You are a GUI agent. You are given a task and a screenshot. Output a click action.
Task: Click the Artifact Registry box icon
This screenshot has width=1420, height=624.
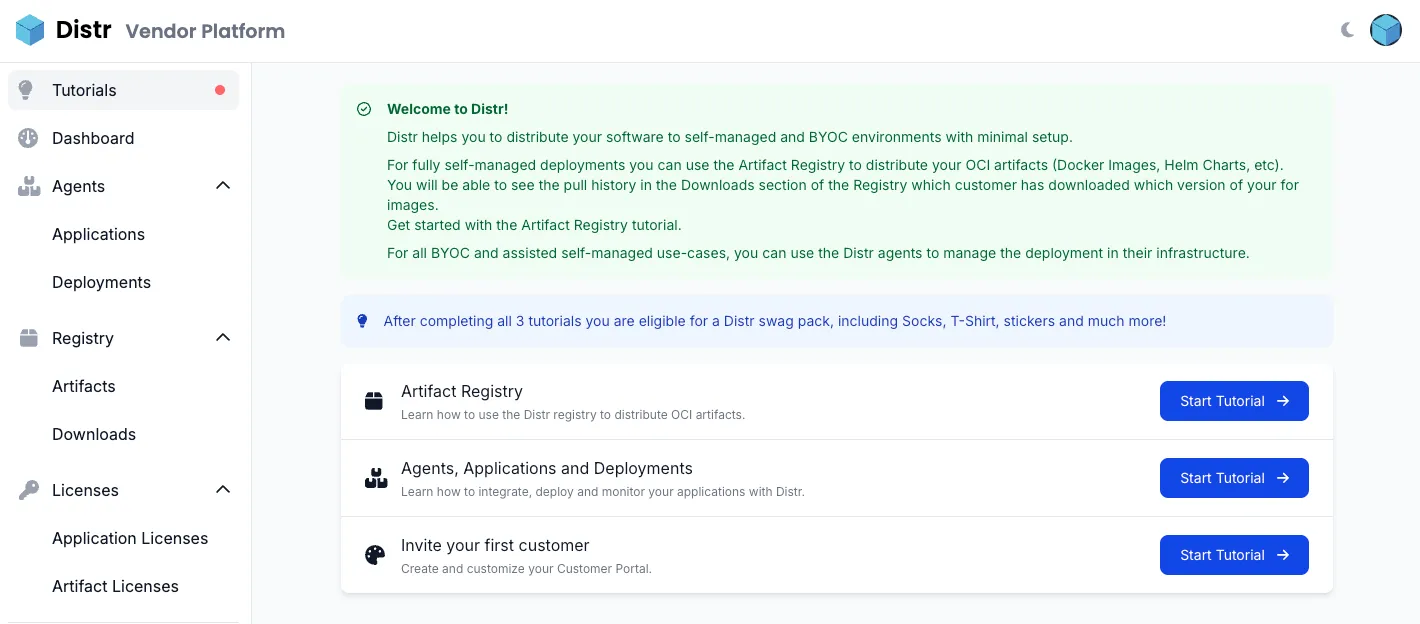point(374,401)
